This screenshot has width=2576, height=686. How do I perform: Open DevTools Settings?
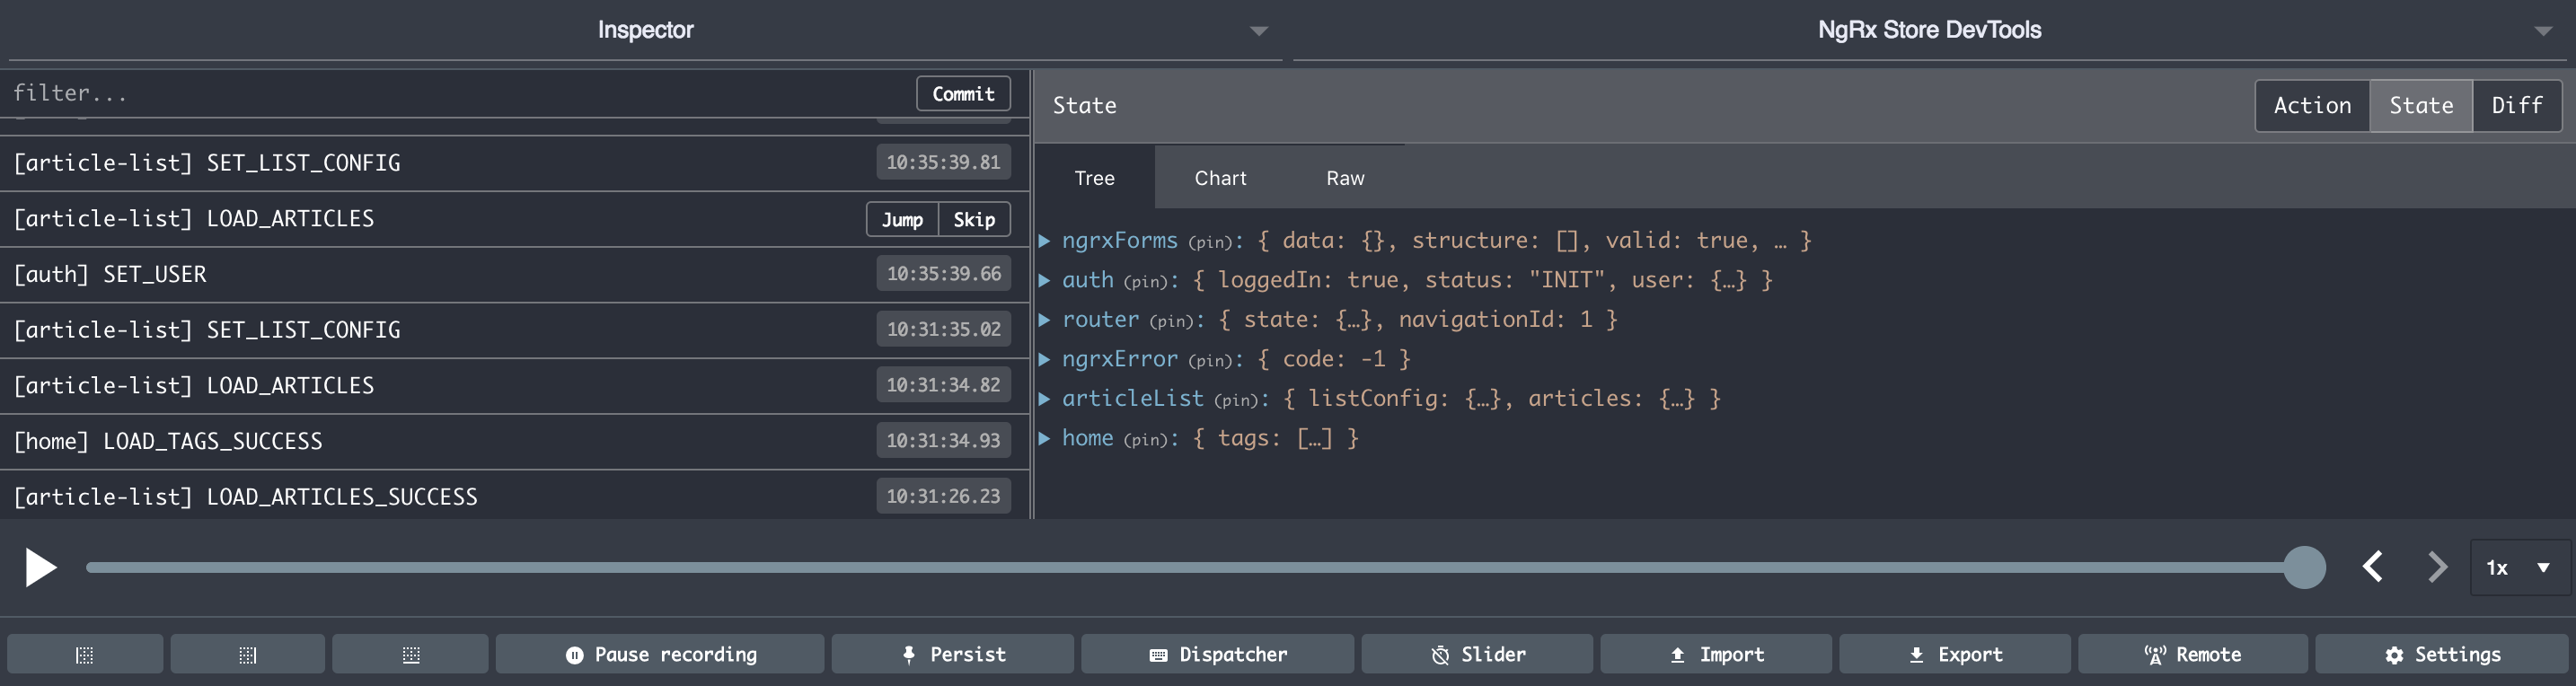(x=2441, y=655)
